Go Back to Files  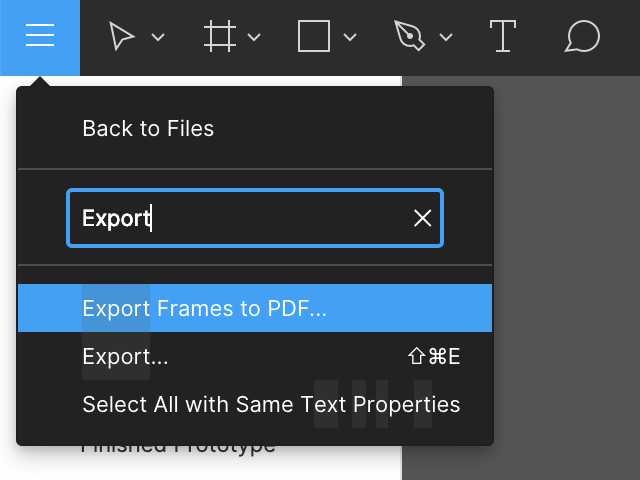[148, 128]
